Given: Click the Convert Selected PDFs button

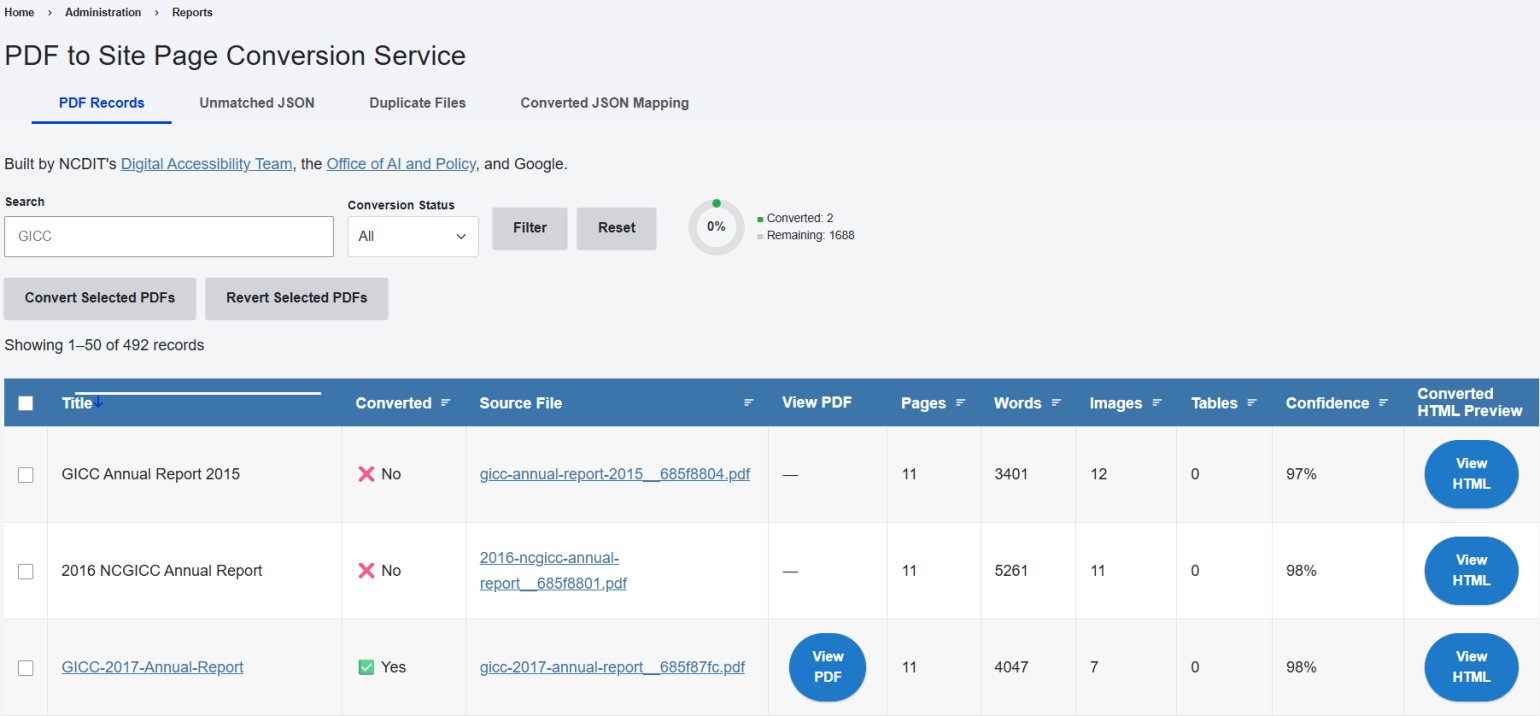Looking at the screenshot, I should pos(100,298).
